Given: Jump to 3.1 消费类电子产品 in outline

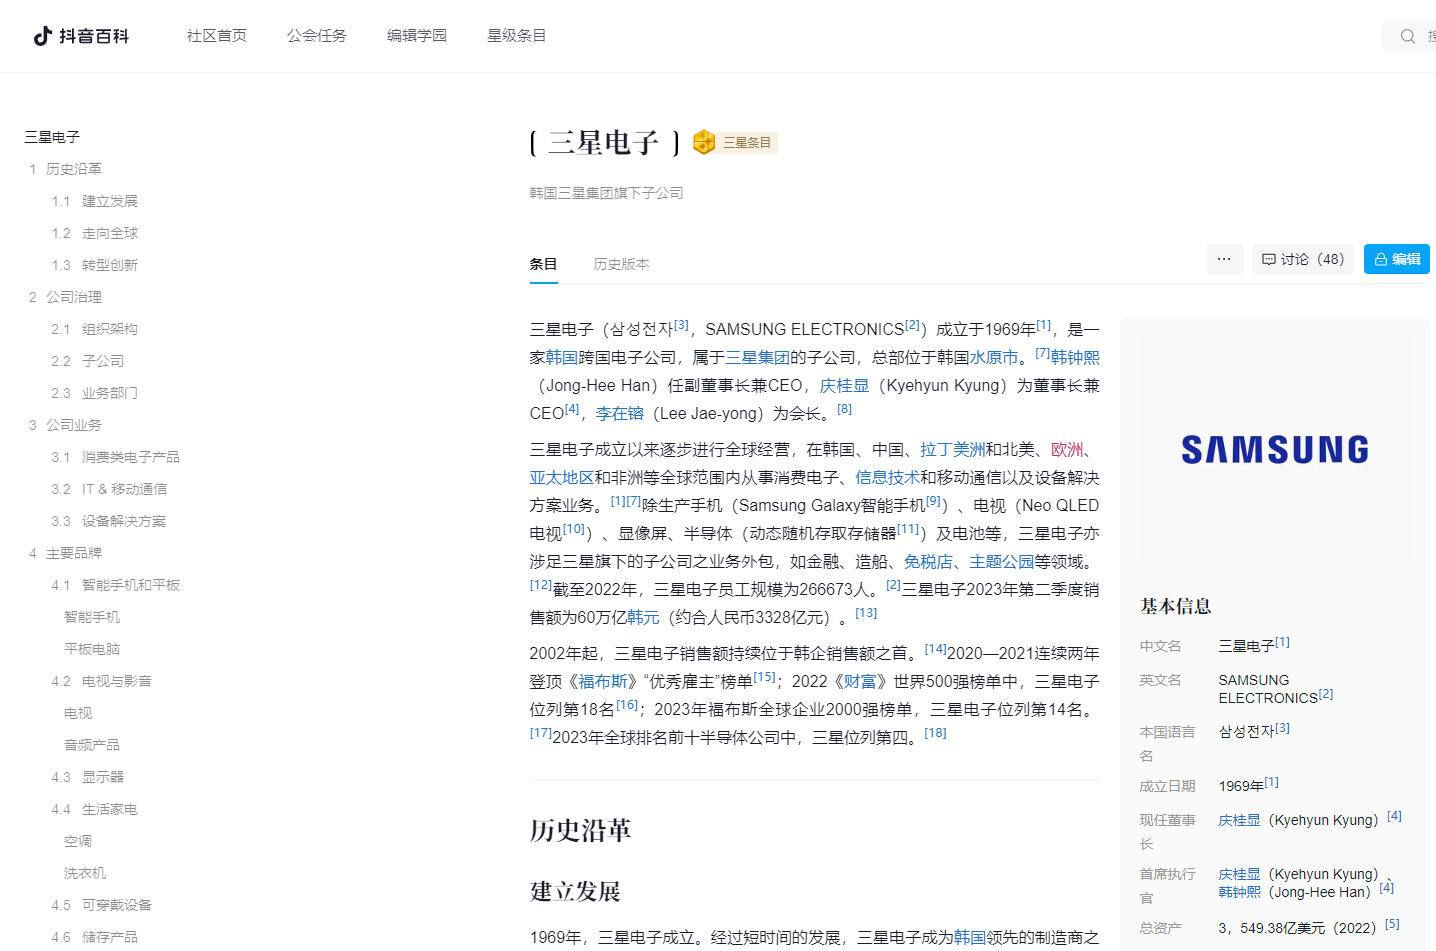Looking at the screenshot, I should [x=116, y=457].
